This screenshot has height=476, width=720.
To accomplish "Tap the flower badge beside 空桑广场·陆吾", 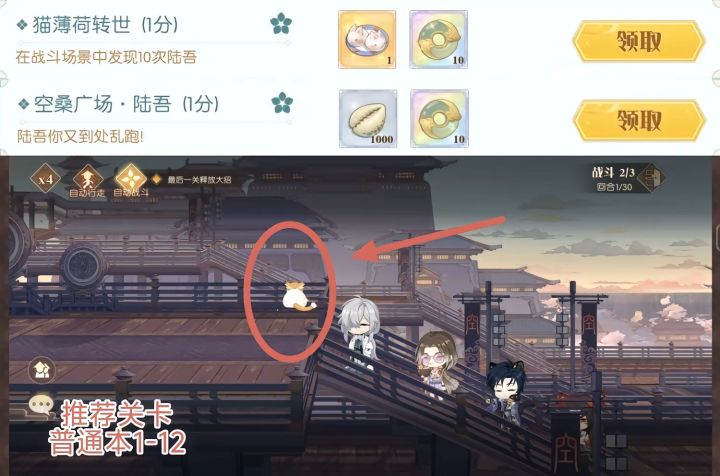I will click(x=282, y=102).
